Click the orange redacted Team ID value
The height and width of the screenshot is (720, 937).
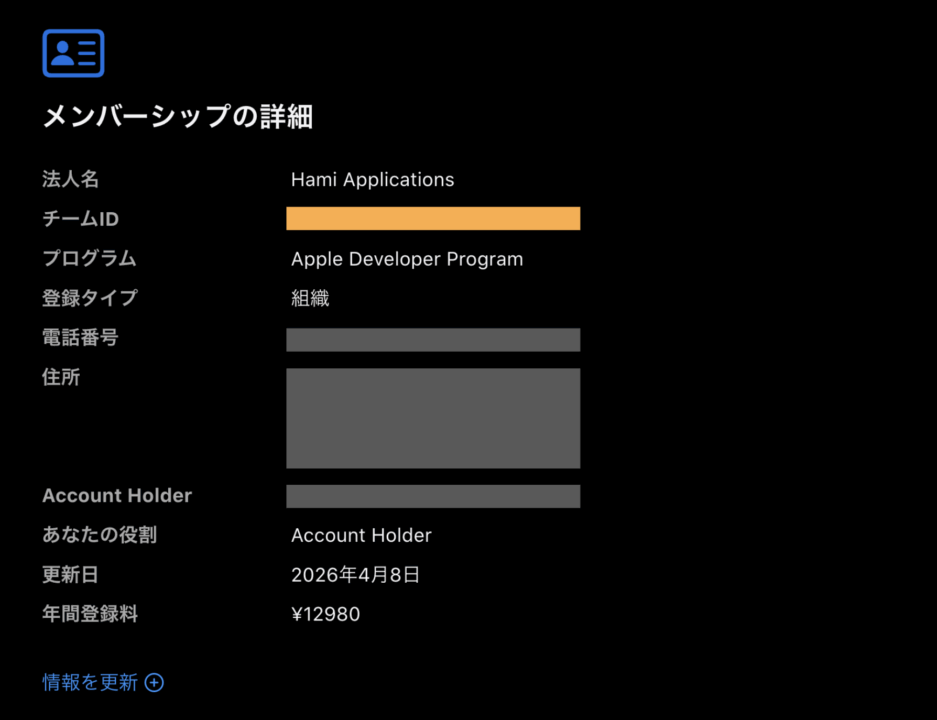[x=433, y=218]
